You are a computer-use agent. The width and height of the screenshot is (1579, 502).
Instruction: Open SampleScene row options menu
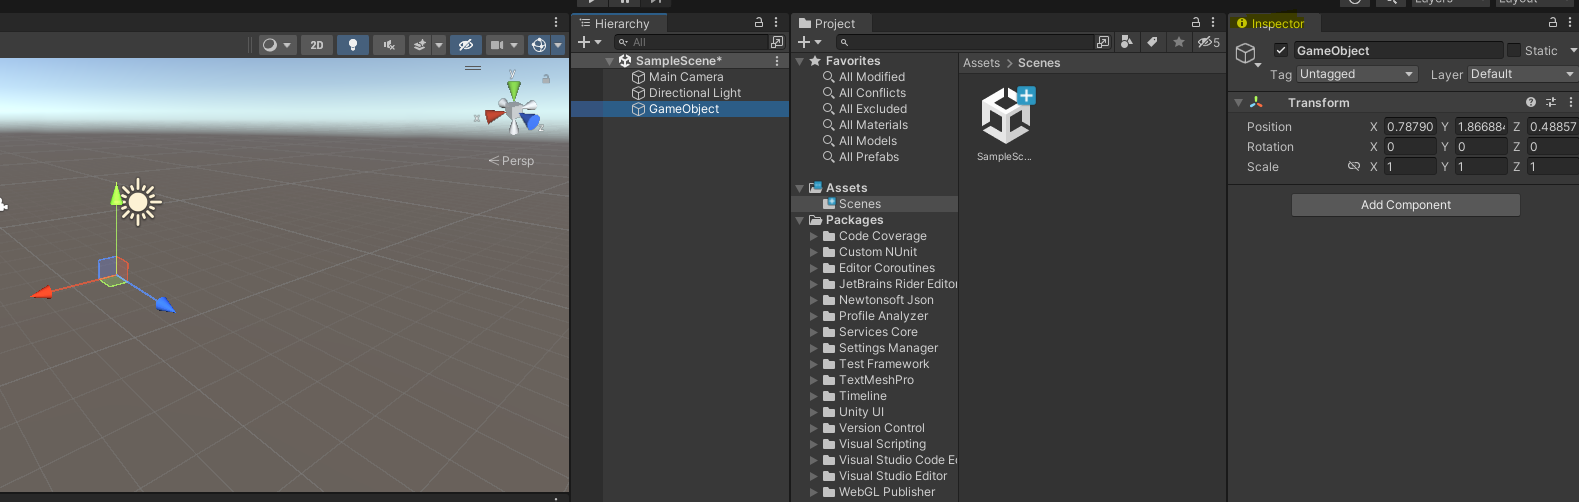777,61
